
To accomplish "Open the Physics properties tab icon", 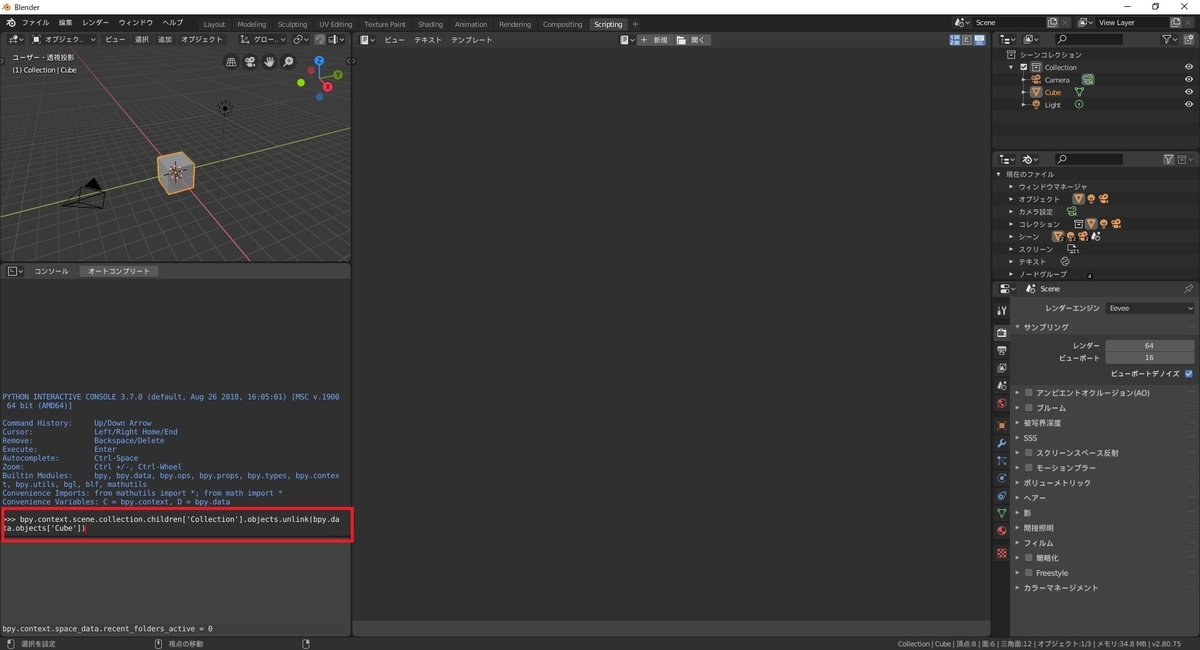I will [1001, 478].
